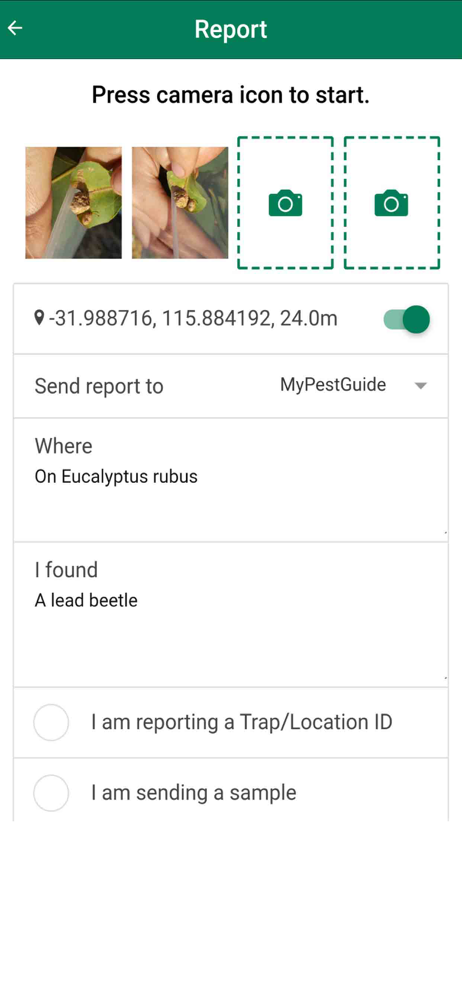Viewport: 462px width, 1000px height.
Task: Expand the Send report to dropdown arrow
Action: (420, 386)
